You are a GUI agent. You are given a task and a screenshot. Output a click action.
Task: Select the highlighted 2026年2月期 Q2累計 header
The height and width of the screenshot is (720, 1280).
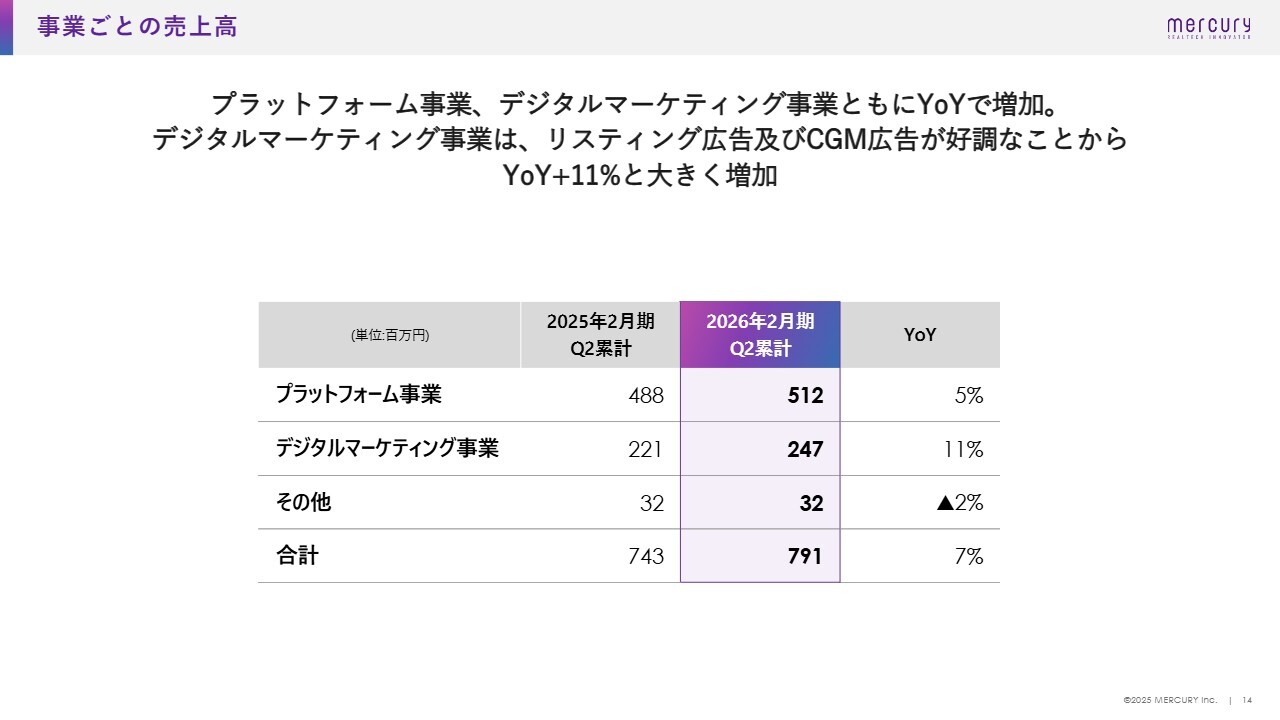tap(760, 335)
